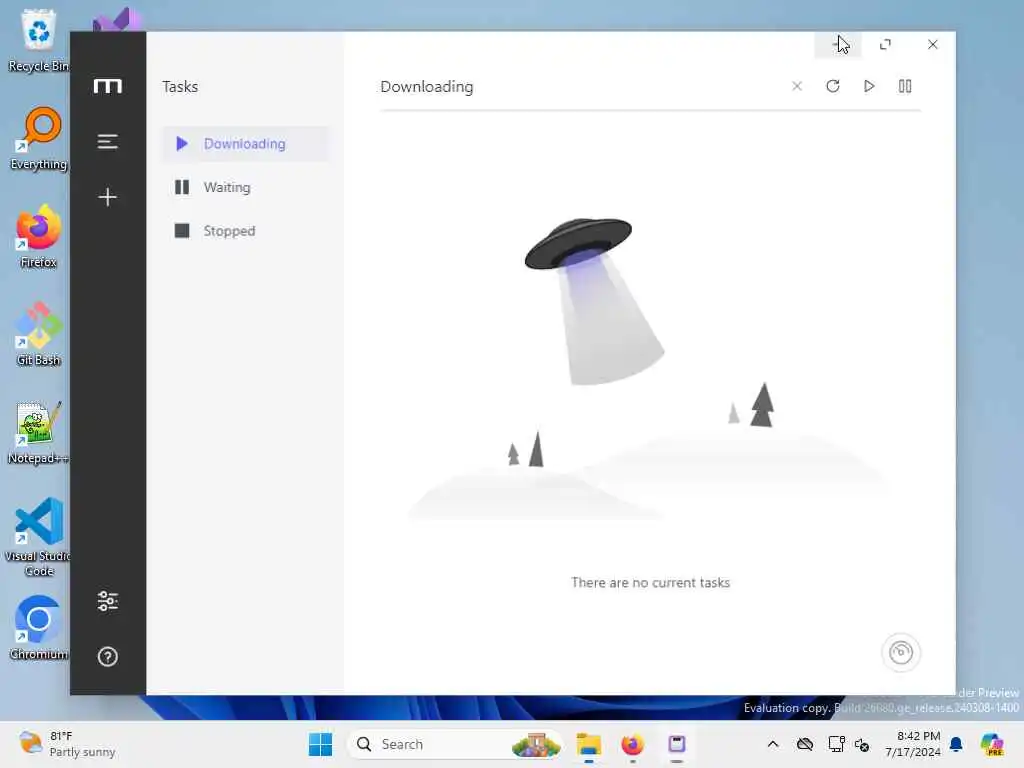Resume all tasks with play icon
This screenshot has height=768, width=1024.
coord(869,86)
